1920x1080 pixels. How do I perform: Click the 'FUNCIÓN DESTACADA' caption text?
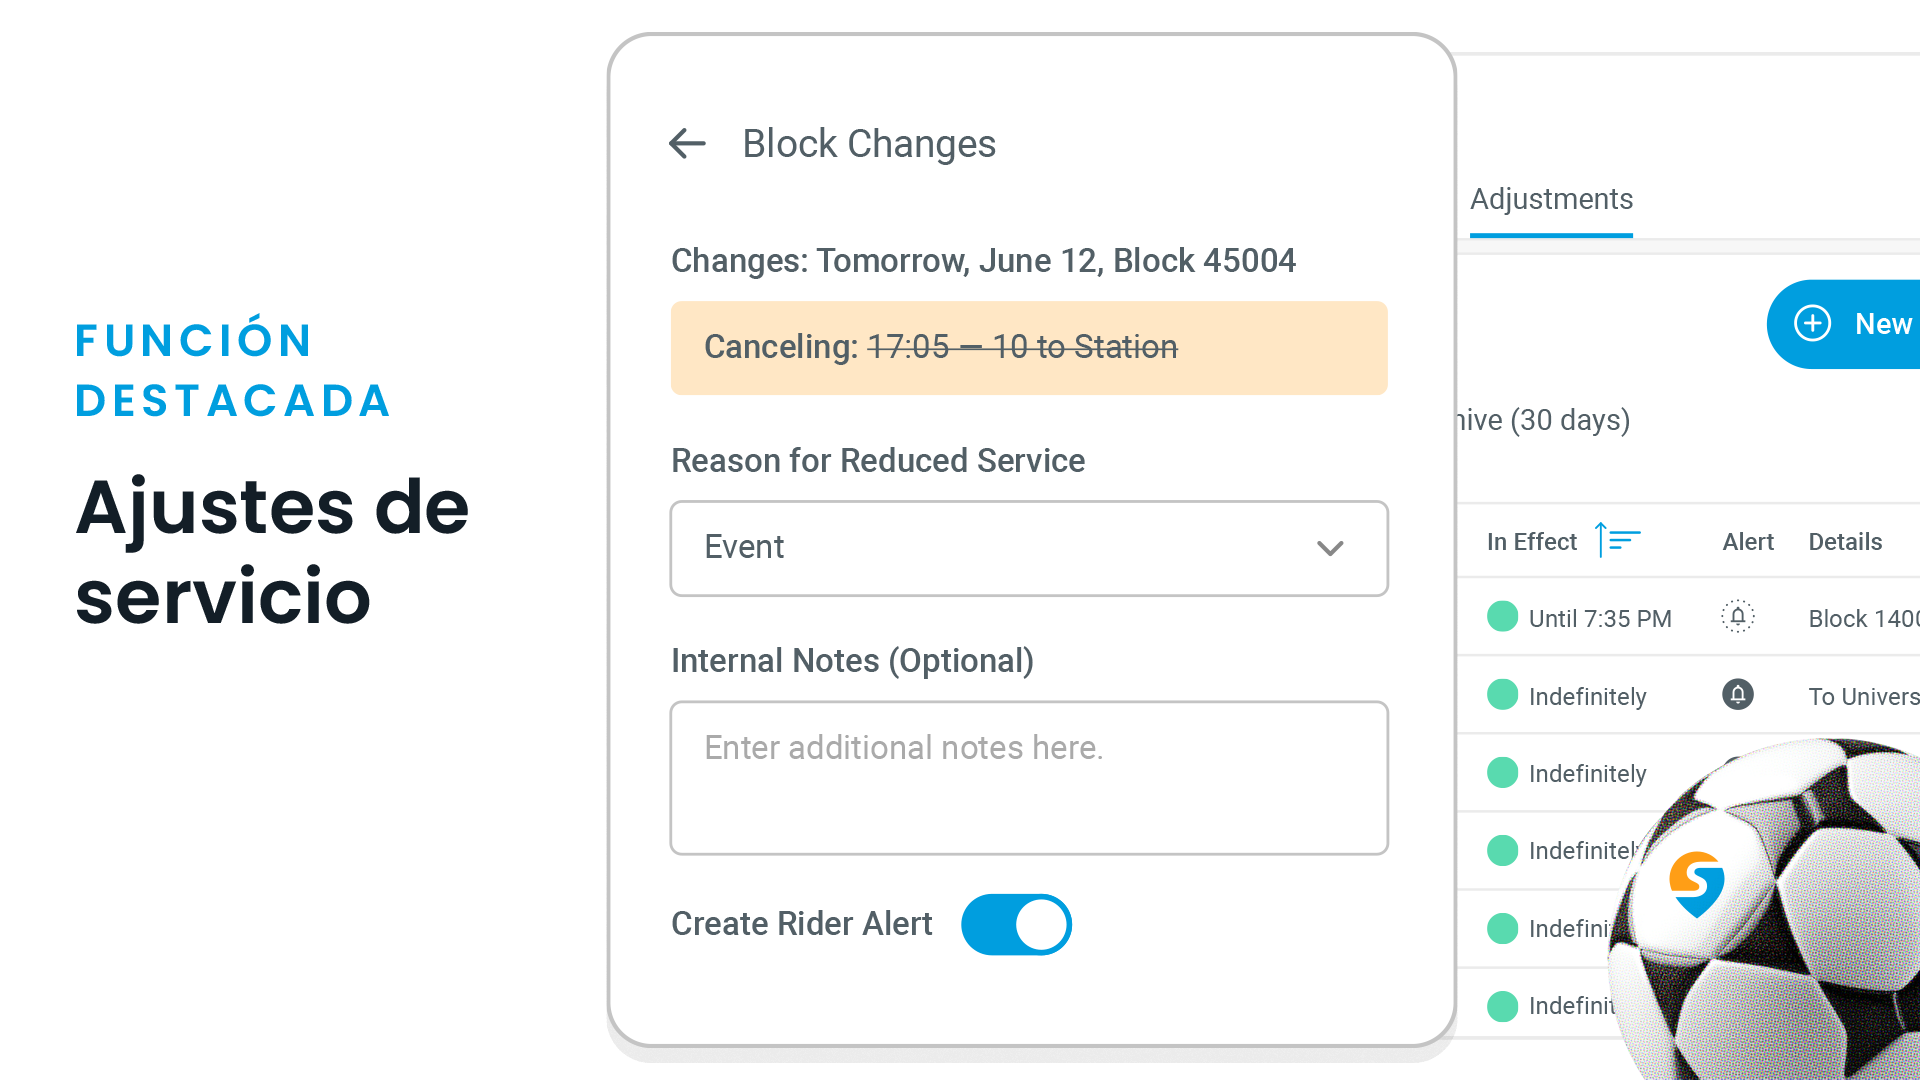(x=233, y=367)
